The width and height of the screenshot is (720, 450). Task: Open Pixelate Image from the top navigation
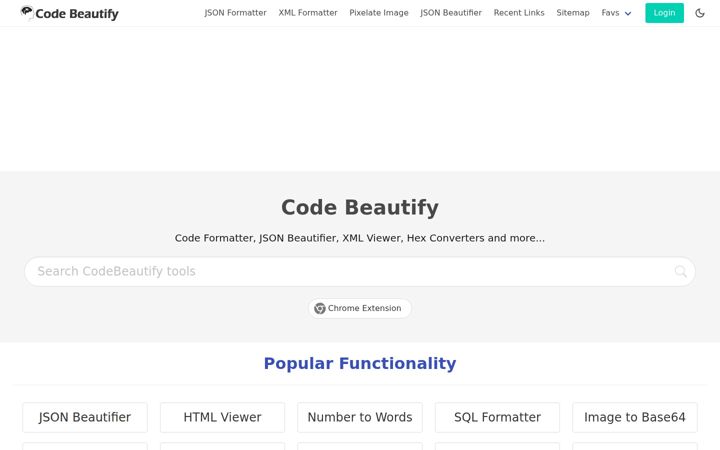[x=379, y=13]
